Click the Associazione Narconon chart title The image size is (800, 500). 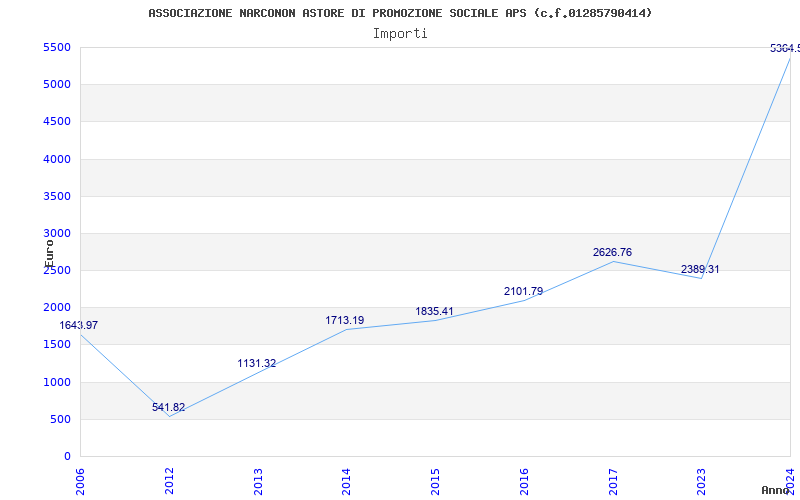click(400, 13)
